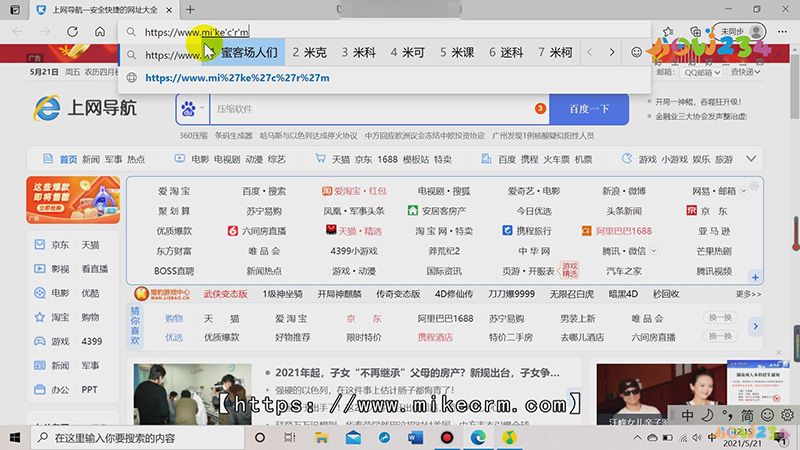Show hidden system tray icons chevron
The image size is (800, 450).
637,438
